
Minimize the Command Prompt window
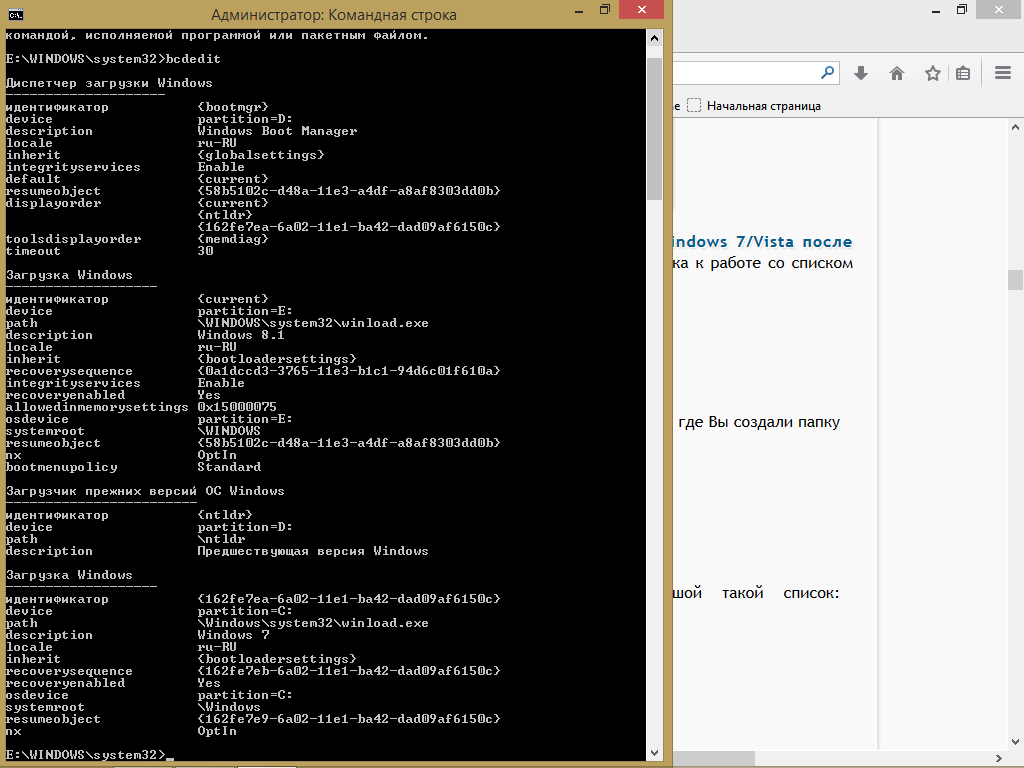(579, 10)
